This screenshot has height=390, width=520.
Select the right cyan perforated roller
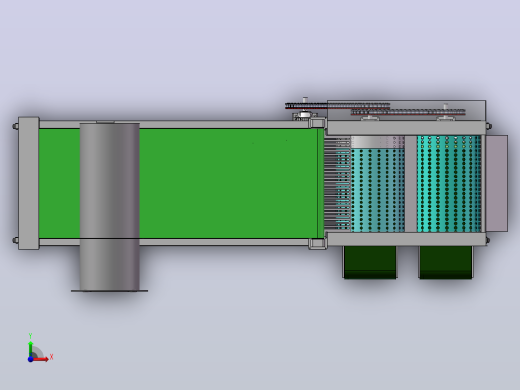point(449,184)
